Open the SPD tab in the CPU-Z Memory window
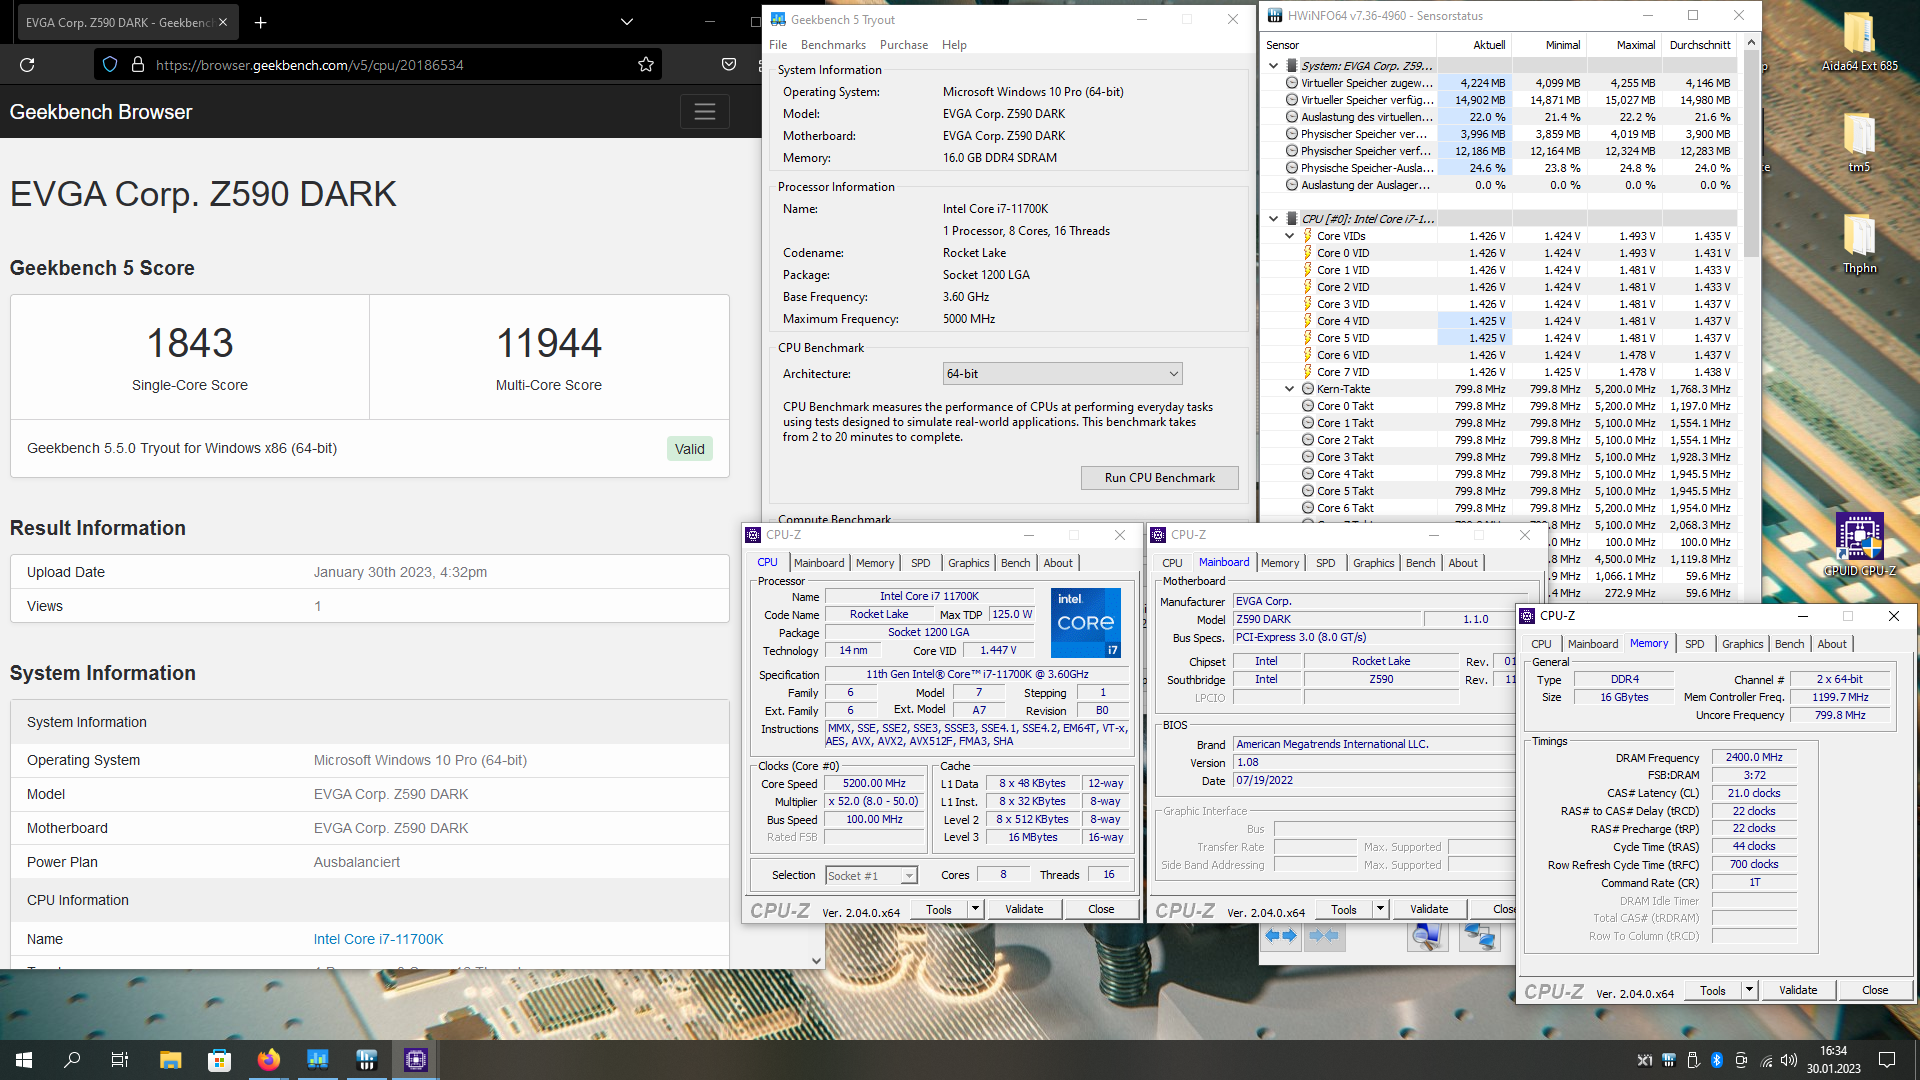Image resolution: width=1920 pixels, height=1080 pixels. pyautogui.click(x=1694, y=644)
